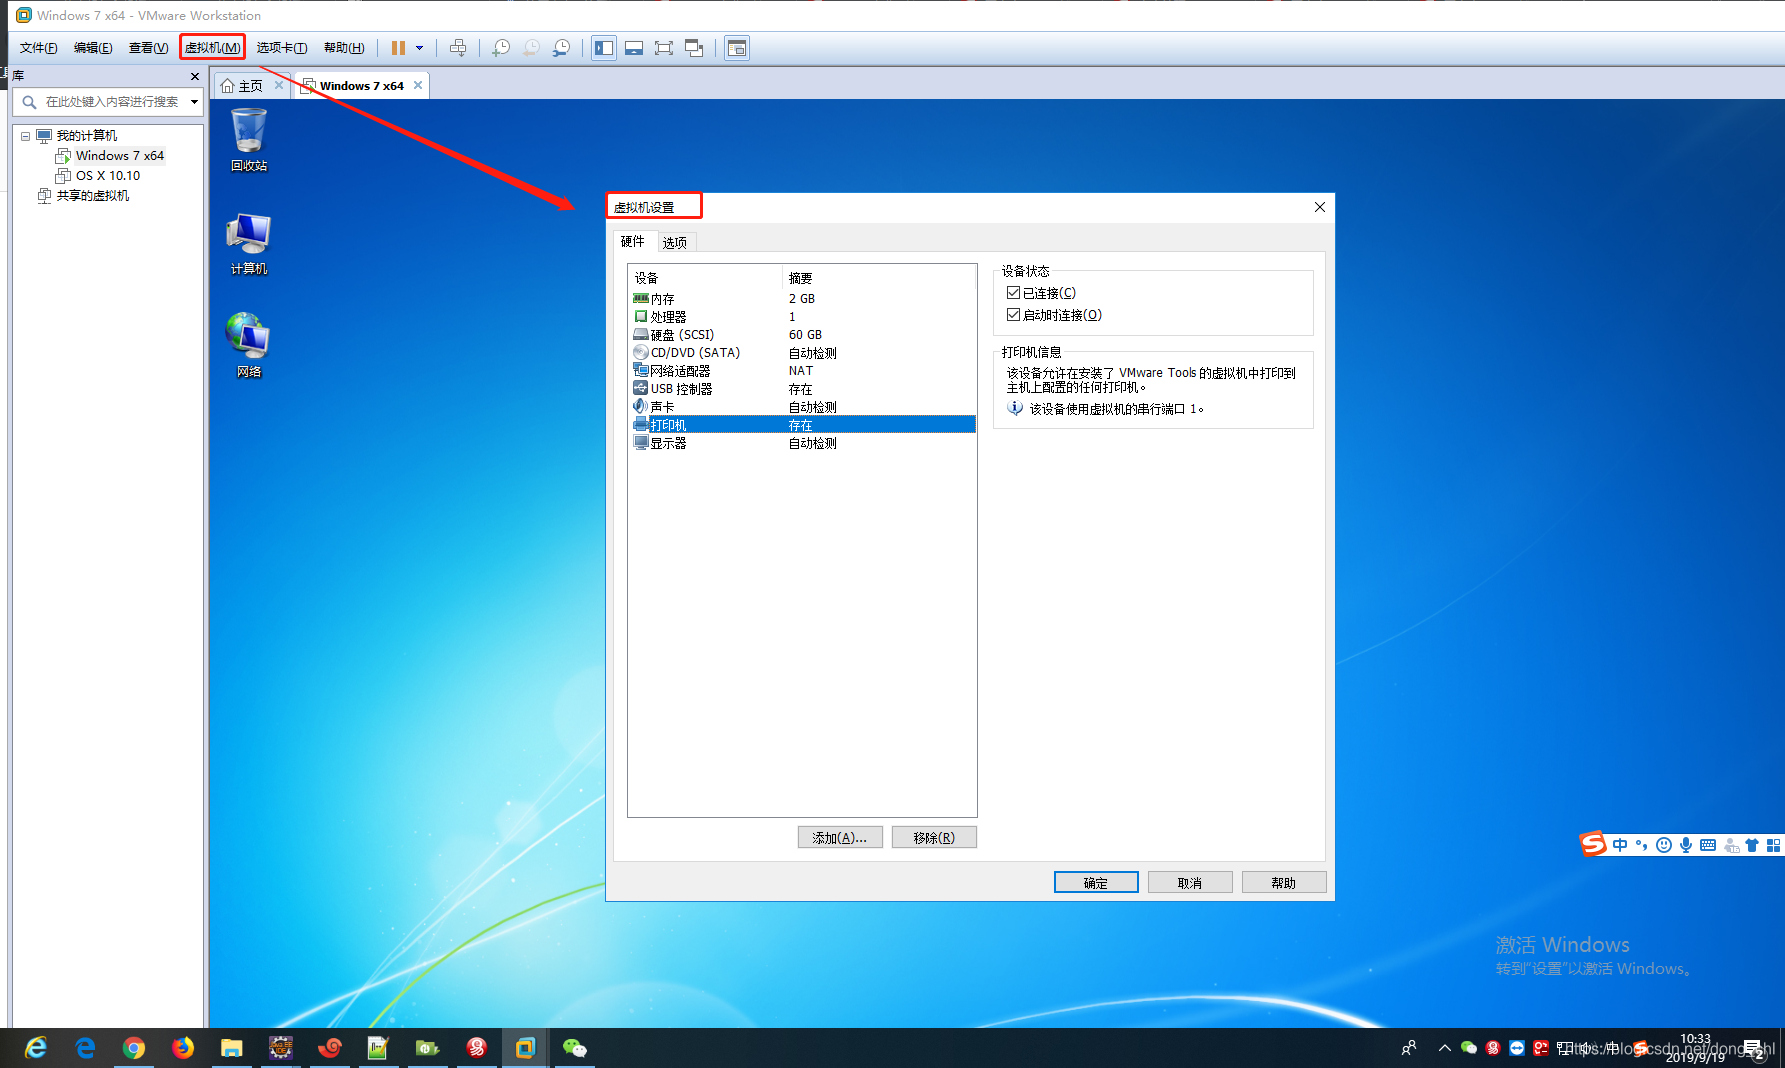The width and height of the screenshot is (1785, 1068).
Task: Select the 网络 desktop icon
Action: 249,346
